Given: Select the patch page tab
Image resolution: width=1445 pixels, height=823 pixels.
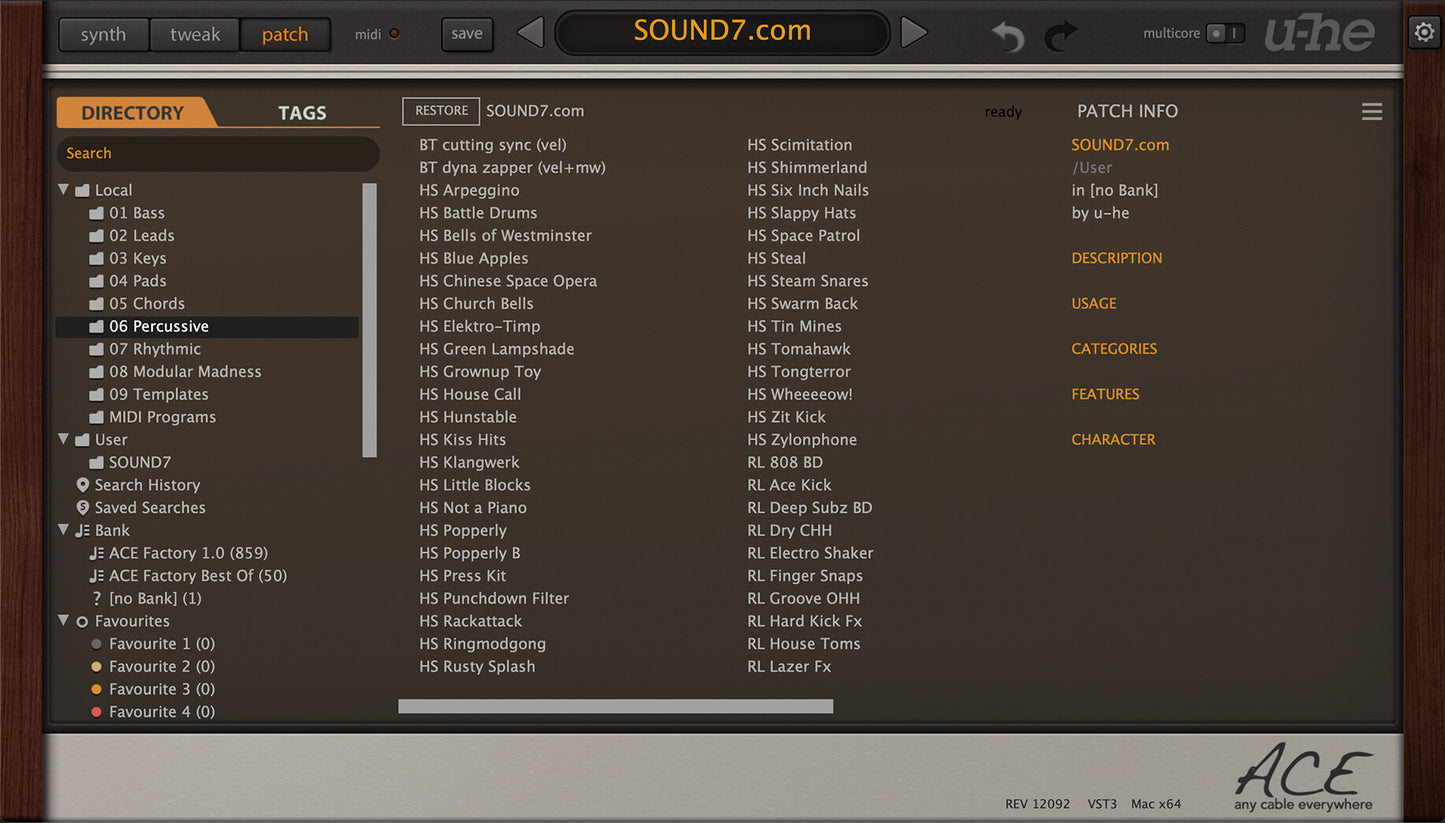Looking at the screenshot, I should [285, 34].
